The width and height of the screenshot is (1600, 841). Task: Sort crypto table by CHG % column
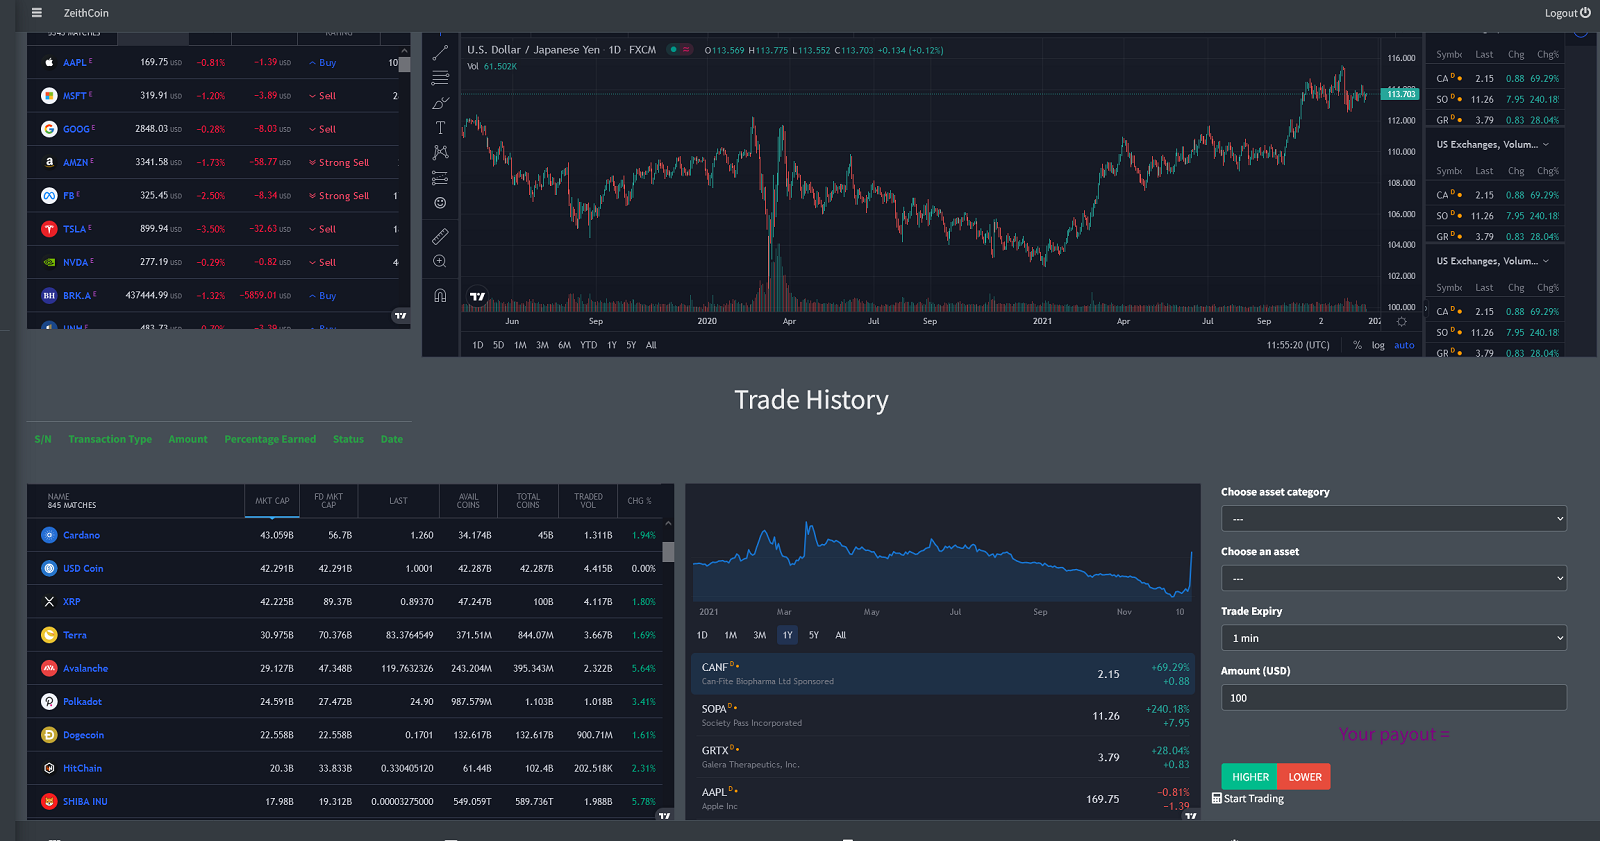pyautogui.click(x=639, y=501)
